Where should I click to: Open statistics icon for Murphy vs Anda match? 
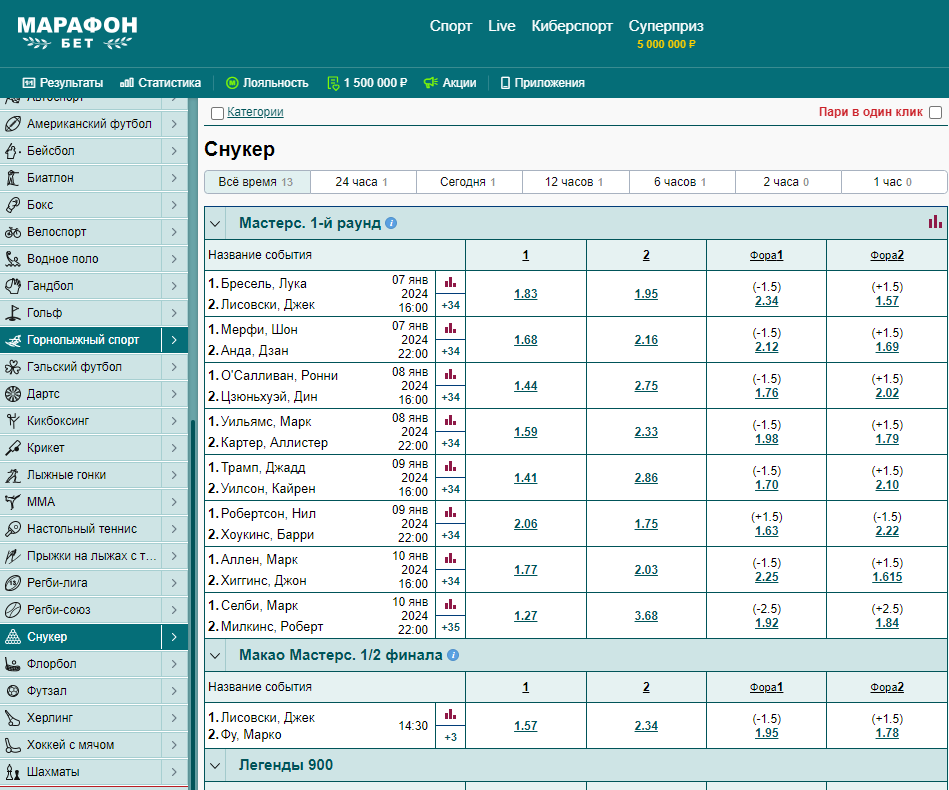point(450,329)
